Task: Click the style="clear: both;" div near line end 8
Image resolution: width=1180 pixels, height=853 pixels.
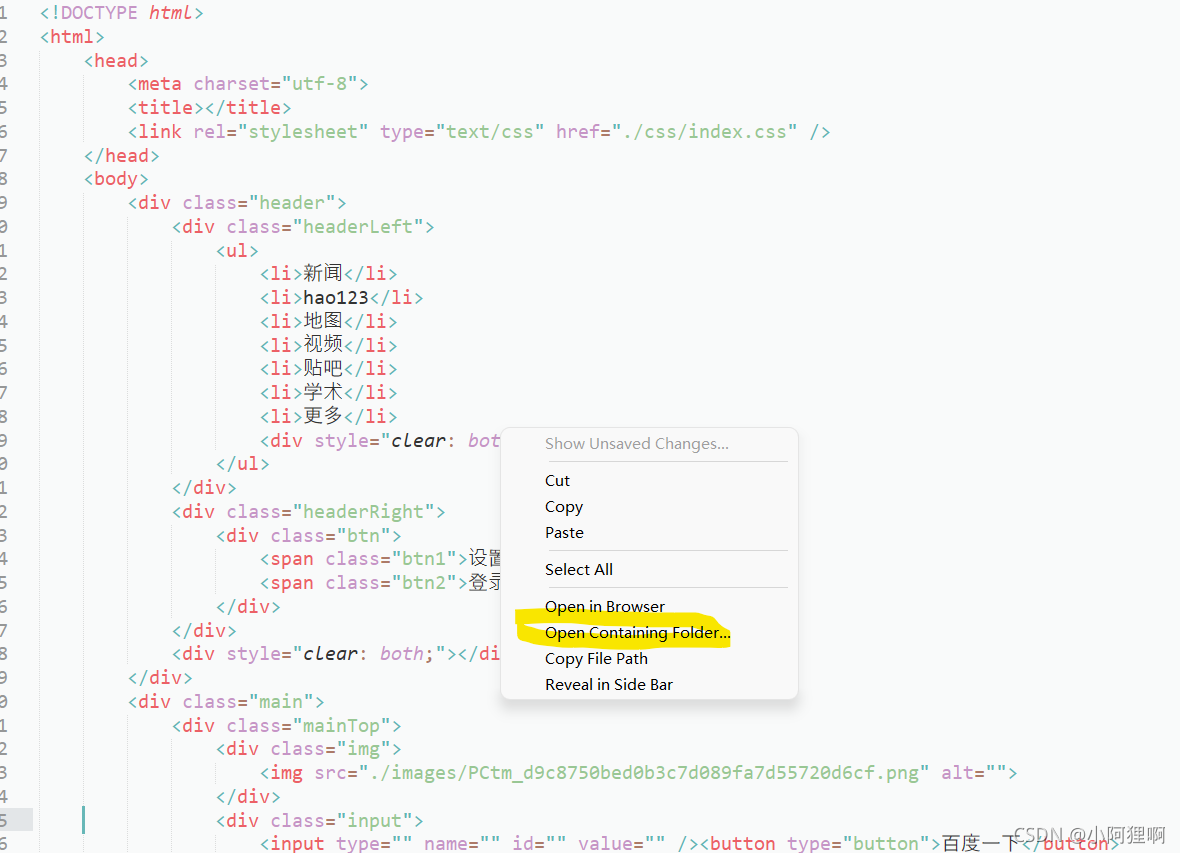Action: 336,653
